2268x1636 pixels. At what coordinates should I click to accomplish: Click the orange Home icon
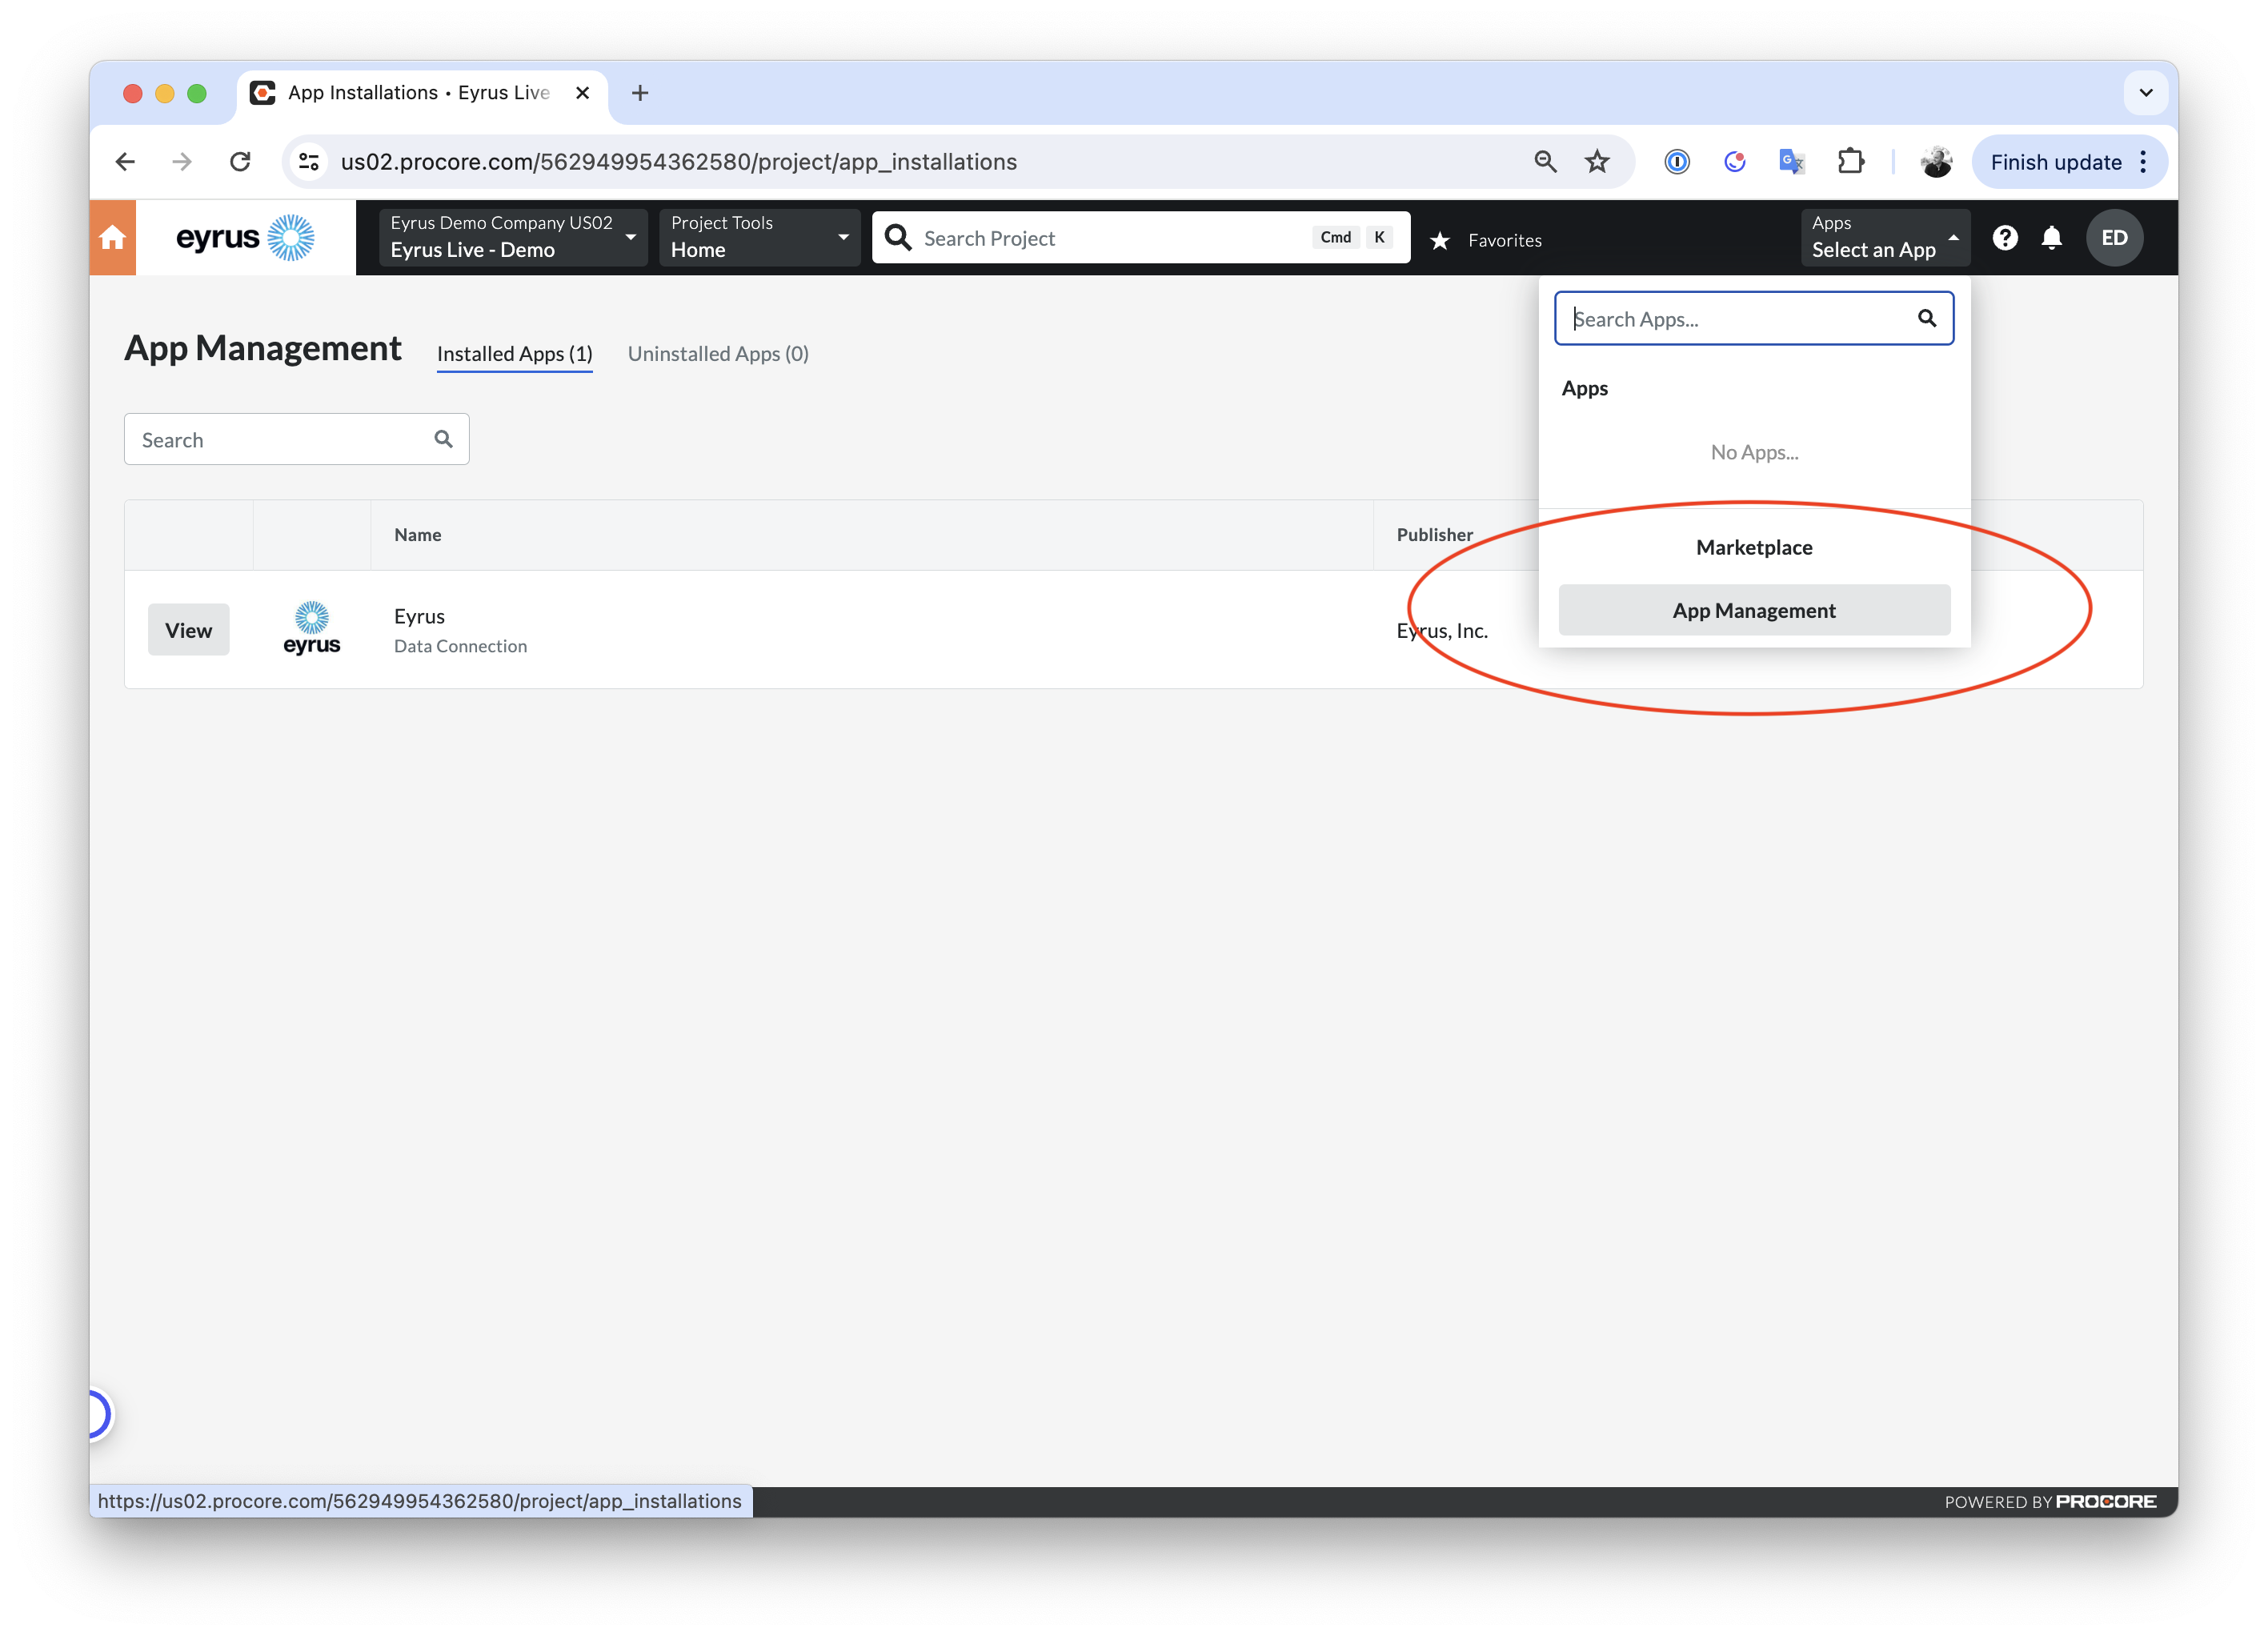pos(112,238)
